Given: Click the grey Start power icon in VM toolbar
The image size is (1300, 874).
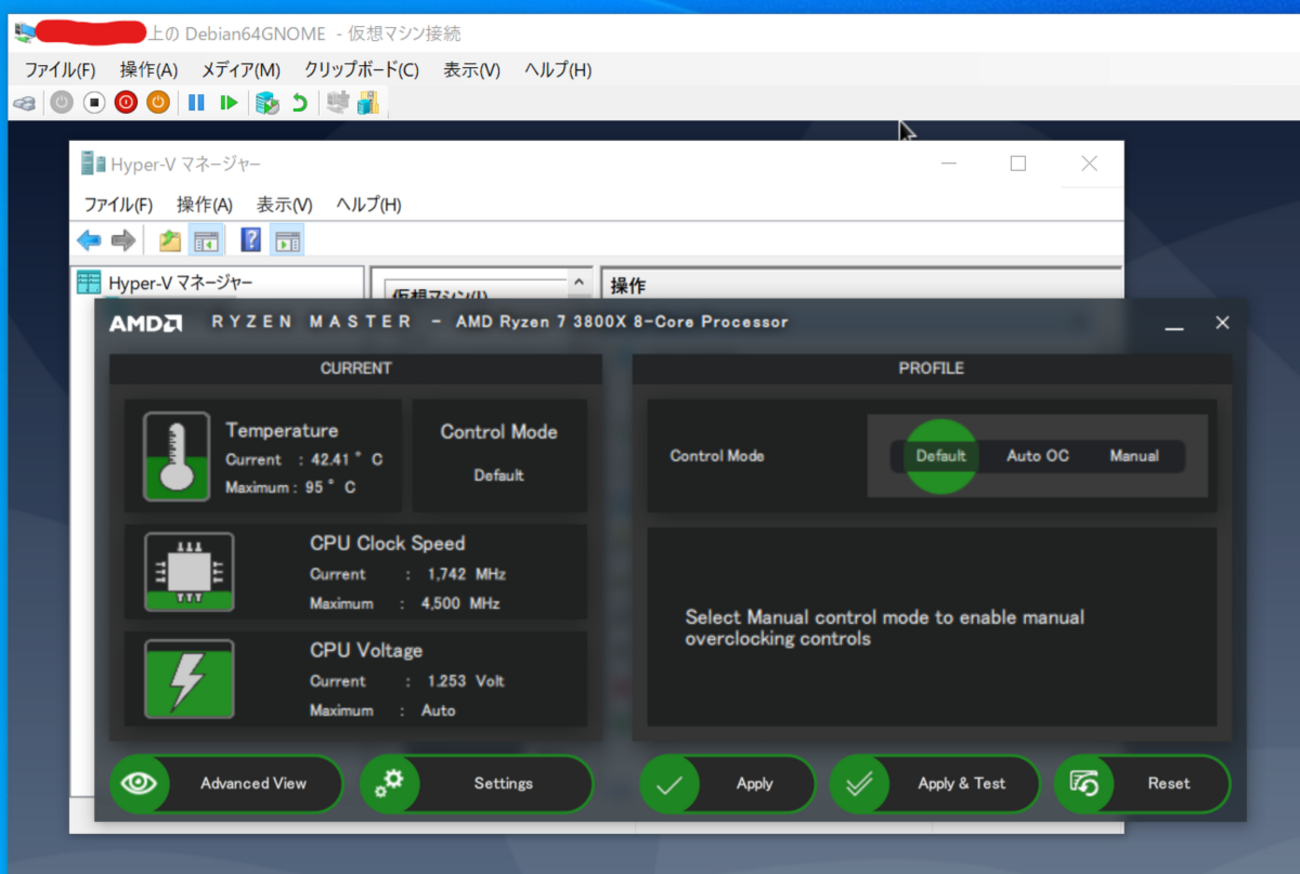Looking at the screenshot, I should [62, 102].
